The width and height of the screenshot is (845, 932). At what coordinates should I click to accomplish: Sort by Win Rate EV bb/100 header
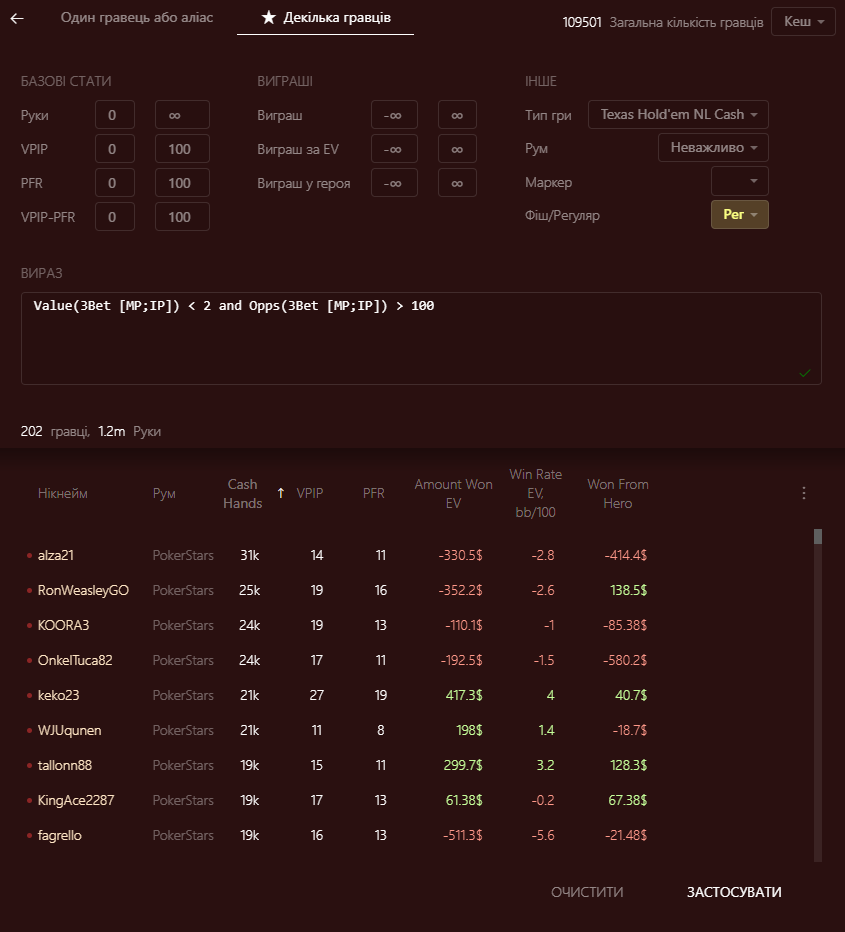coord(535,493)
